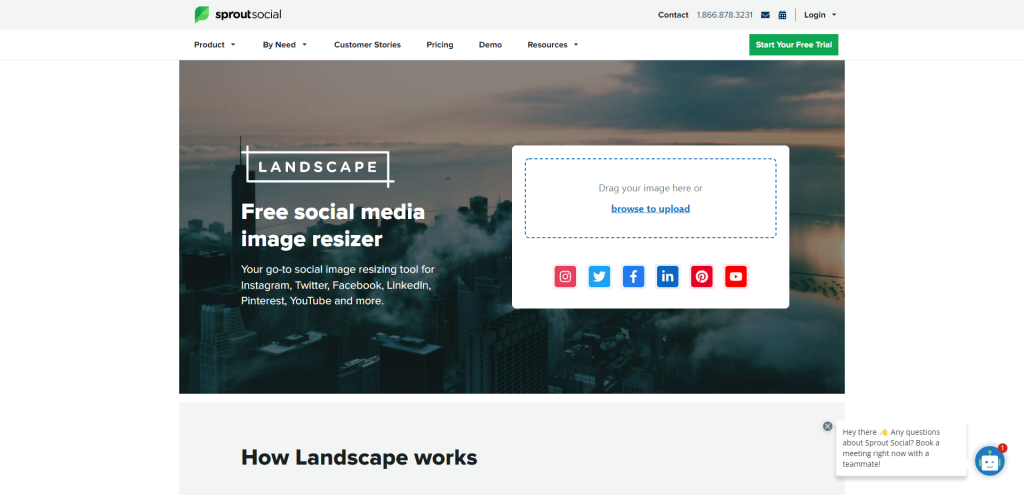Open the Product dropdown menu

215,45
